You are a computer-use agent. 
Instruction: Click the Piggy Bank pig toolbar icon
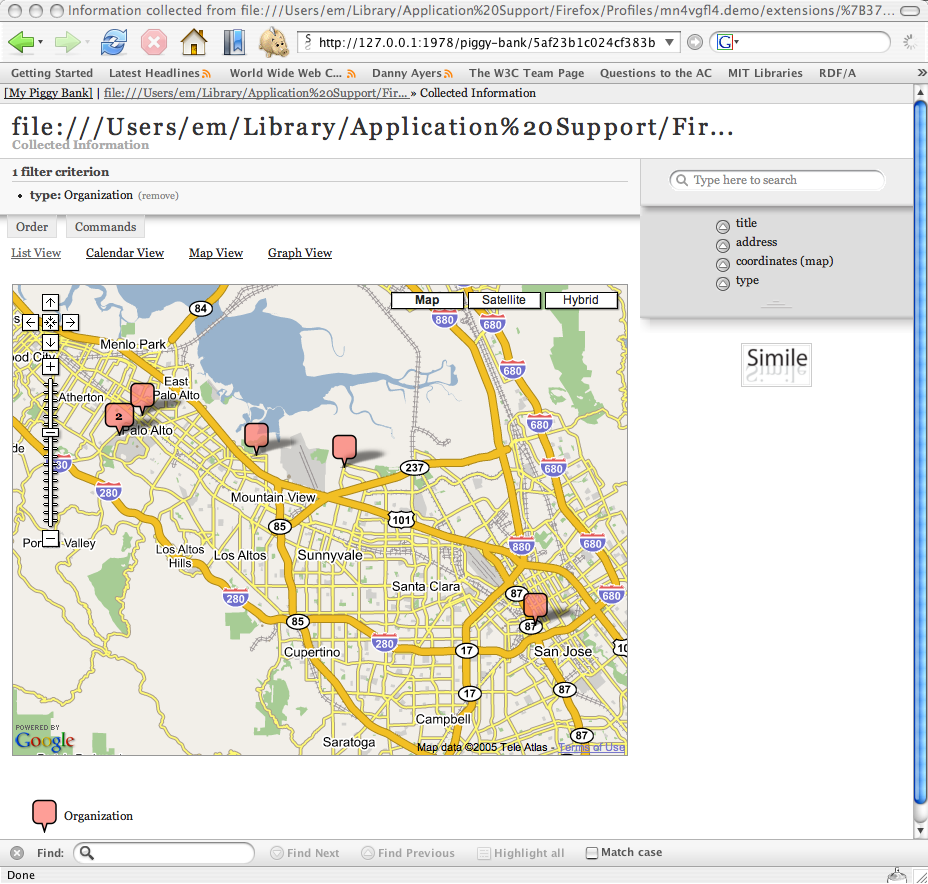tap(273, 42)
